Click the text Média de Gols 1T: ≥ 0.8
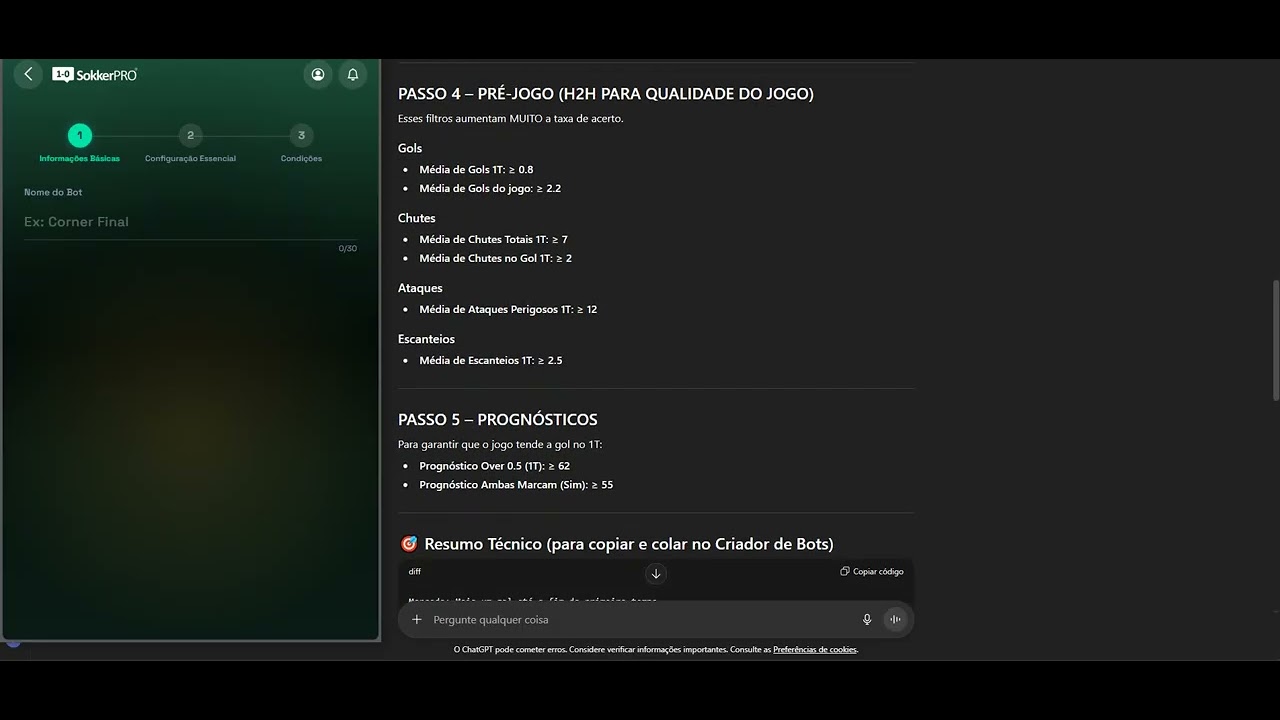The height and width of the screenshot is (720, 1280). click(x=476, y=170)
